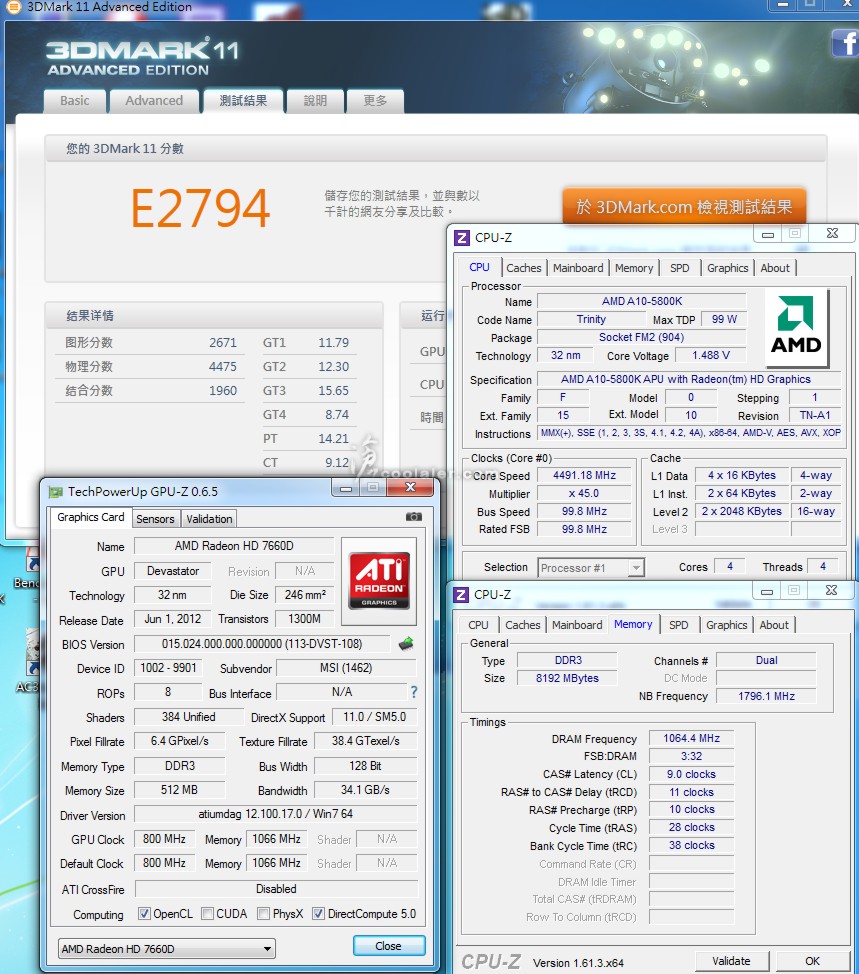Switch to the Advanced tab in 3DMark
This screenshot has height=974, width=859.
154,101
